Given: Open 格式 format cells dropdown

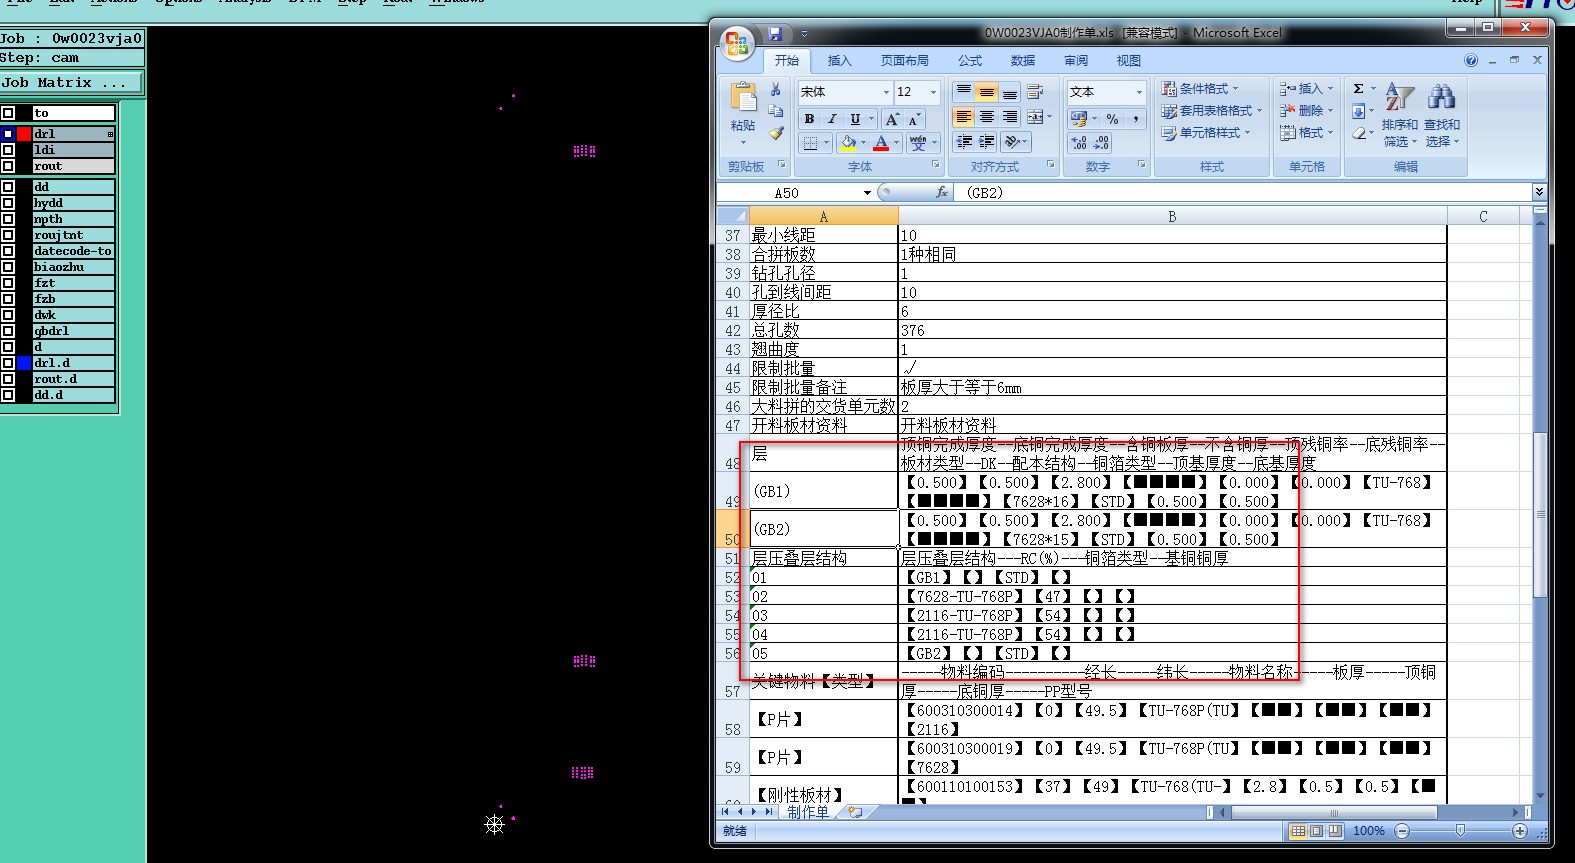Looking at the screenshot, I should 1307,133.
